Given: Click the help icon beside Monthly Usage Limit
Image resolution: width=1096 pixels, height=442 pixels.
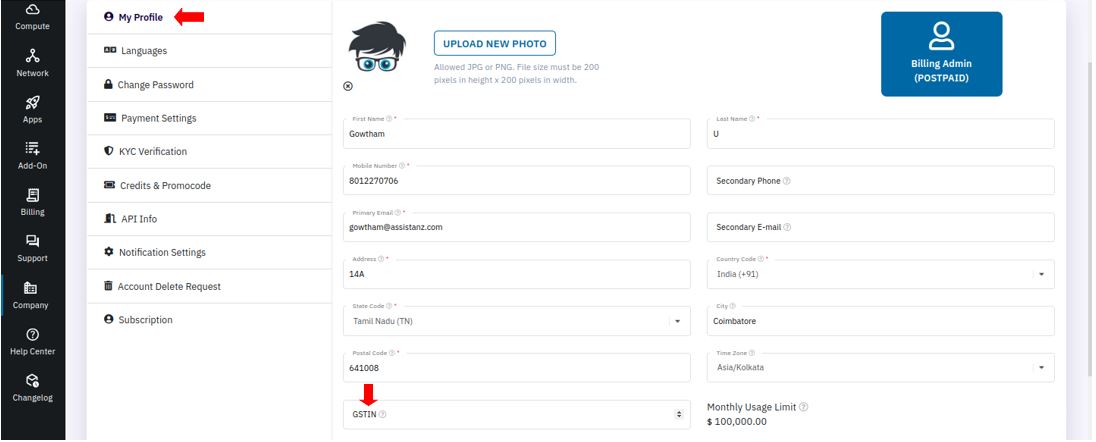Looking at the screenshot, I should coord(804,407).
